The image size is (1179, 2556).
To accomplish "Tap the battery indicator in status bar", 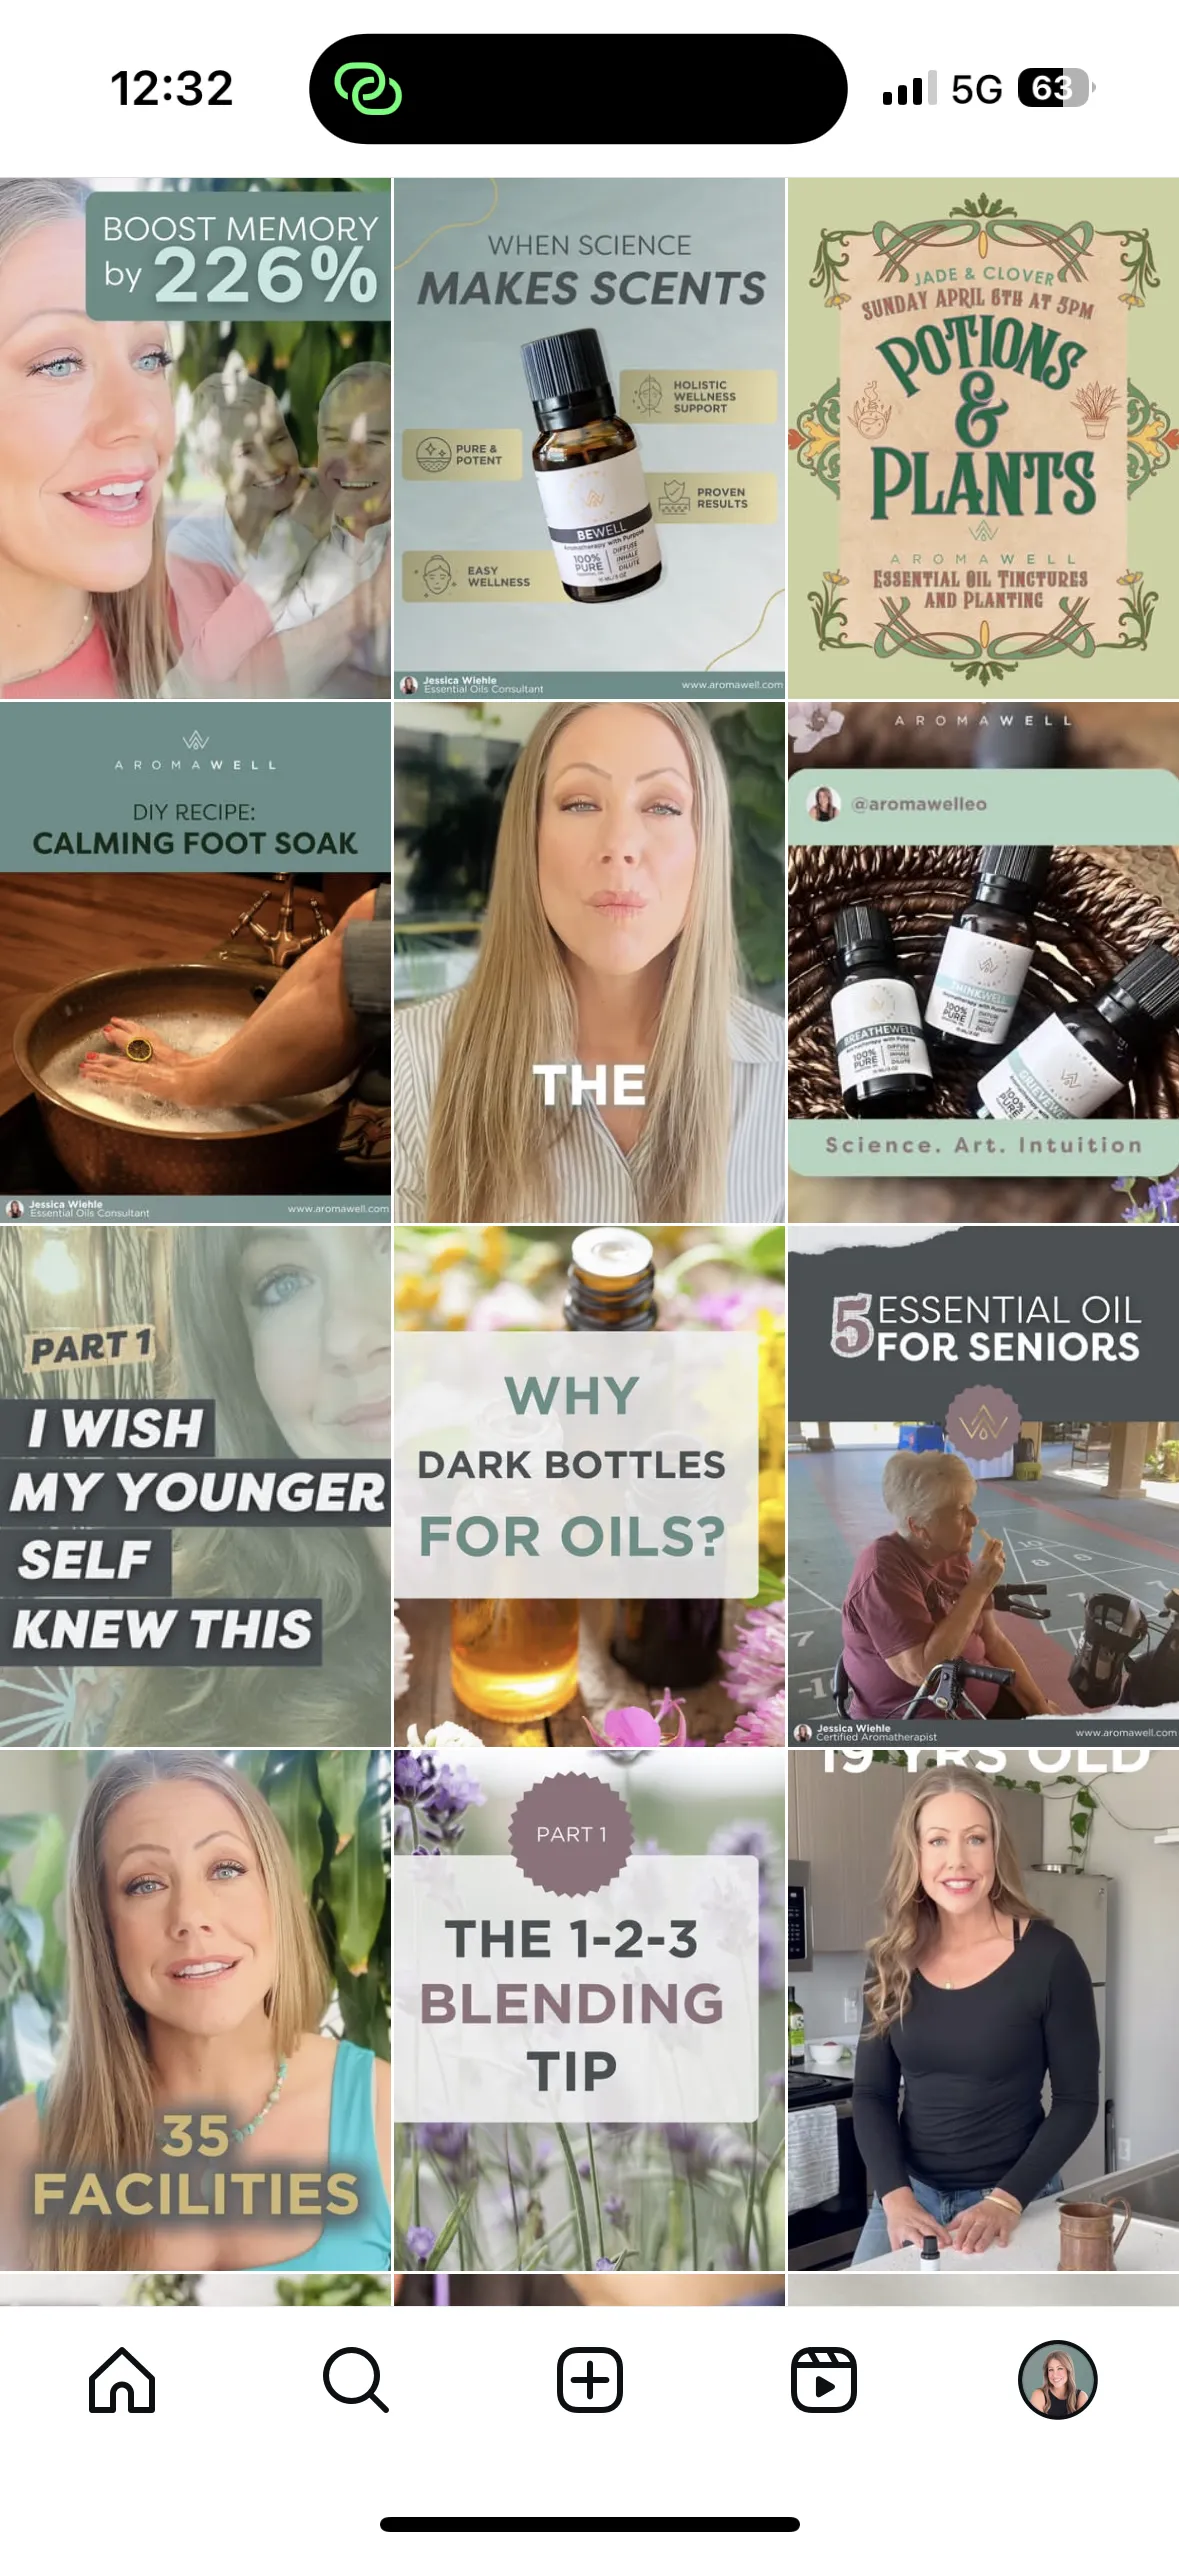I will pos(1056,88).
